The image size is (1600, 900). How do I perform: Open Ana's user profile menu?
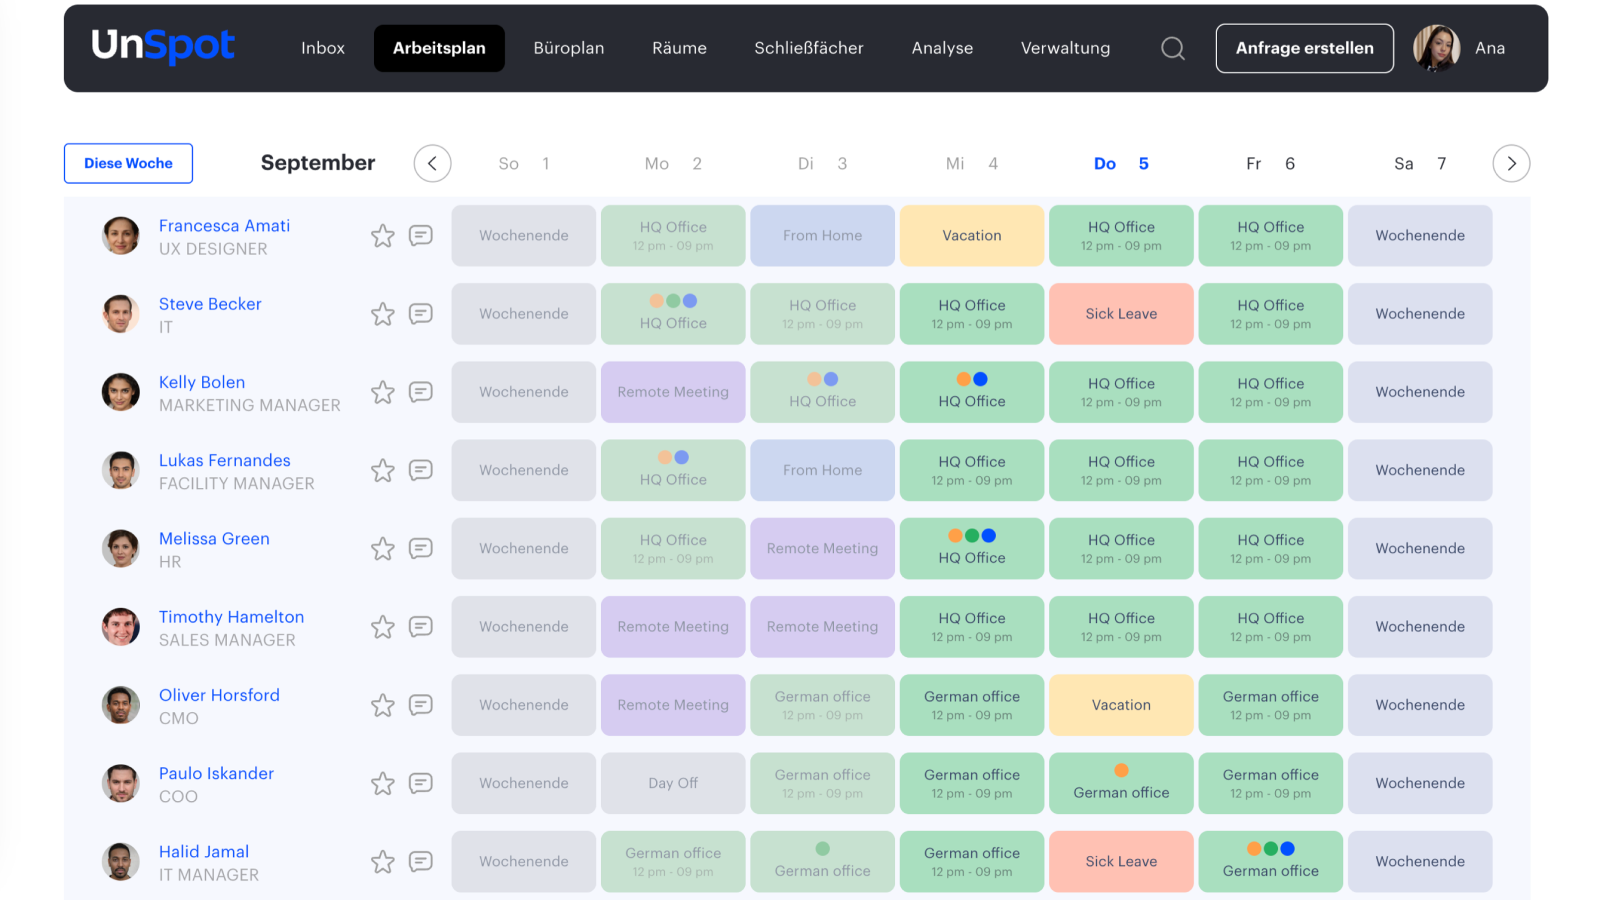click(x=1459, y=48)
